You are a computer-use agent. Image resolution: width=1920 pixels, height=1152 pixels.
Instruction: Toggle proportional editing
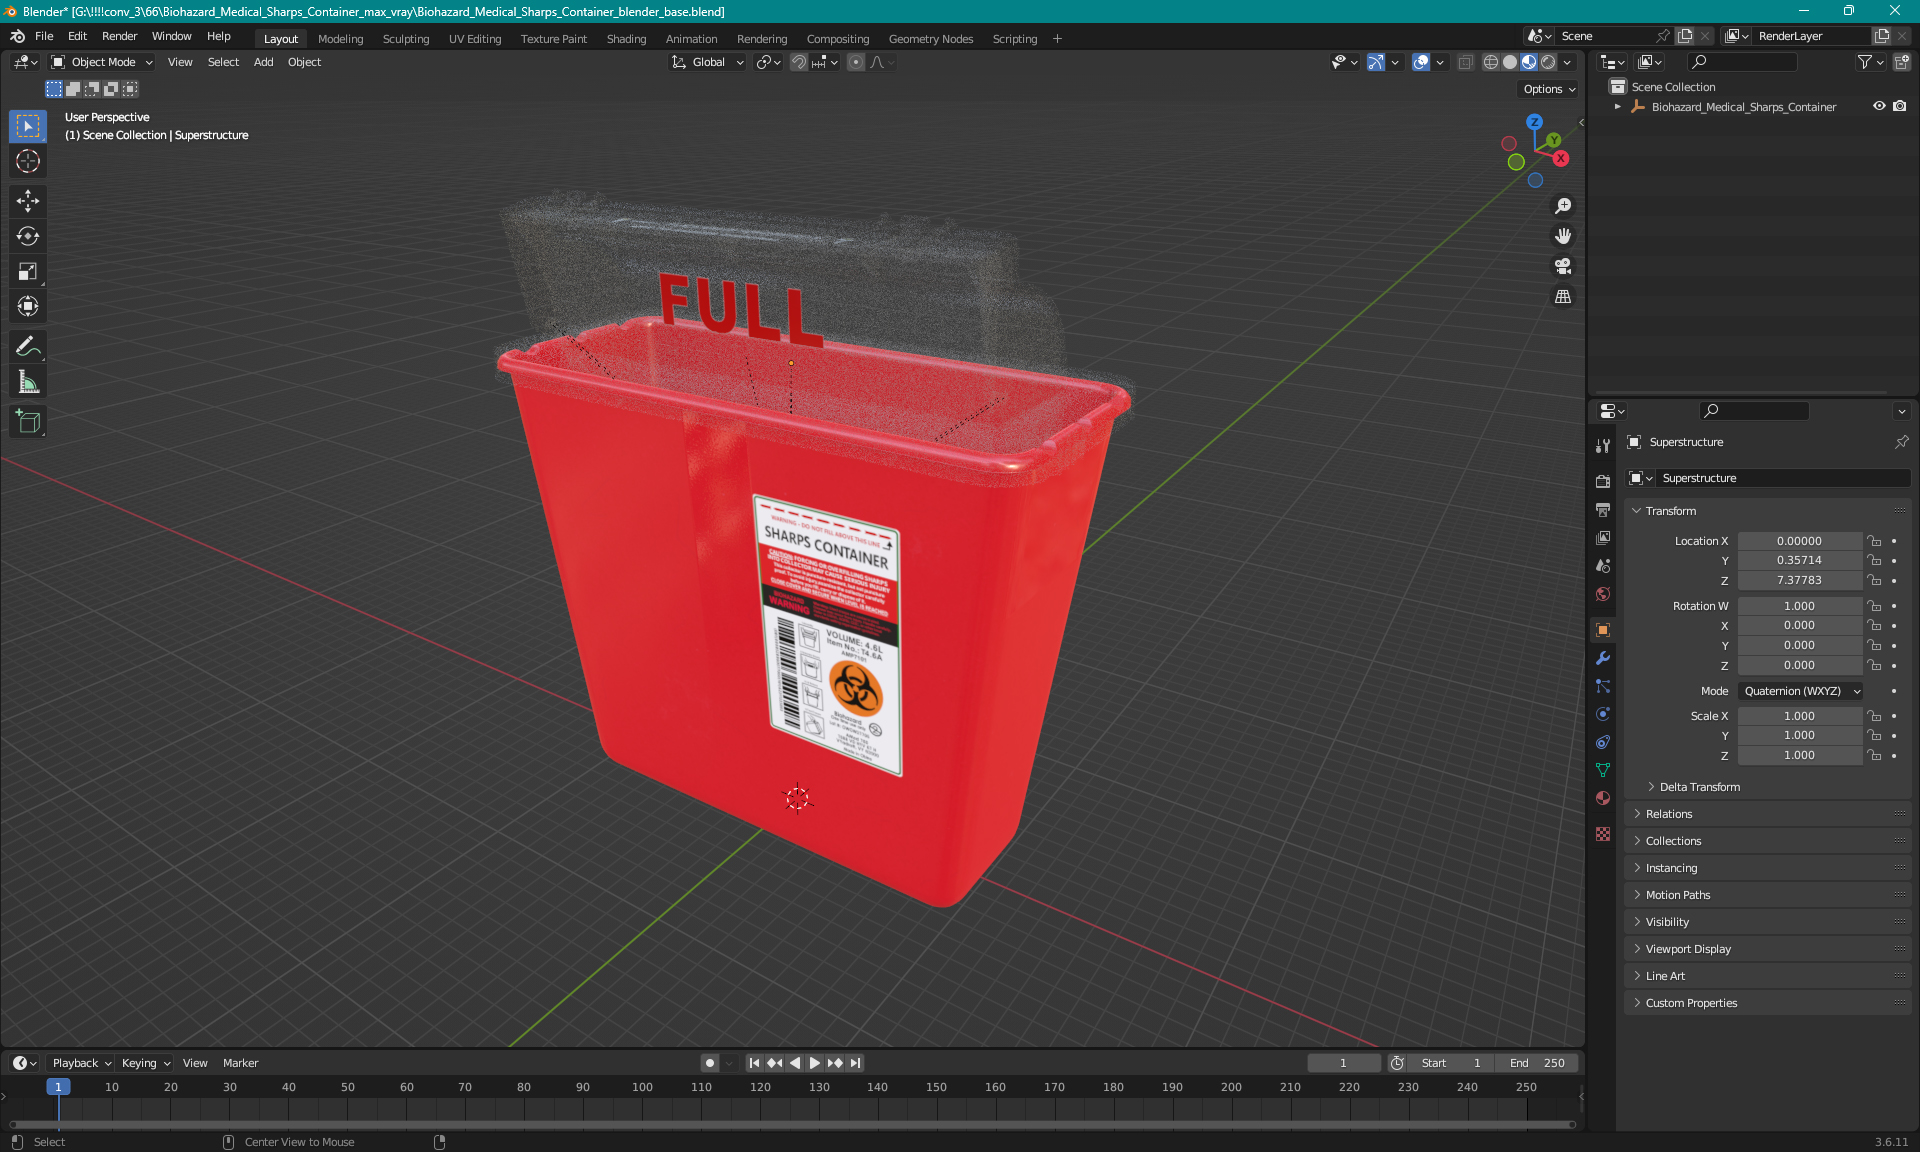point(856,62)
